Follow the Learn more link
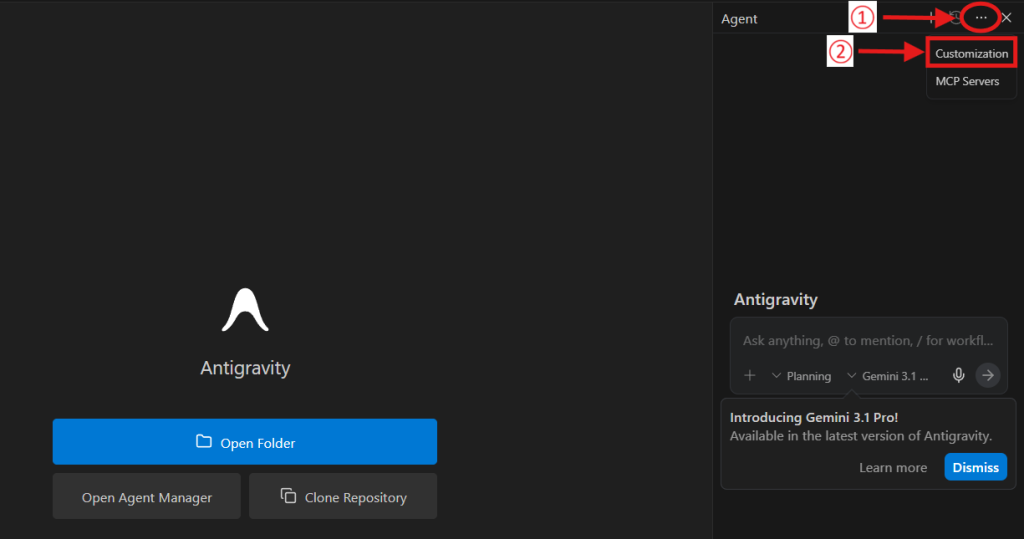This screenshot has height=539, width=1024. click(892, 468)
